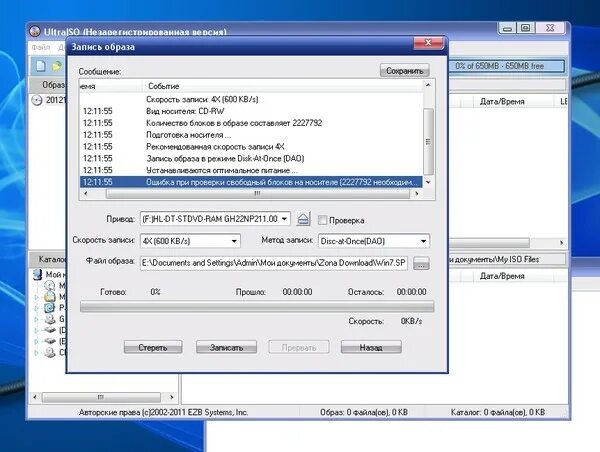Expand the (E drive tree node
The image size is (600, 452).
[37, 341]
